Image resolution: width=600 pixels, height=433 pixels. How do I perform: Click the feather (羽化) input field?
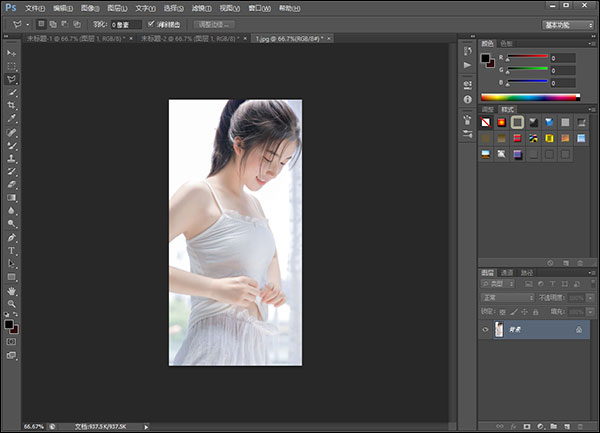[126, 23]
